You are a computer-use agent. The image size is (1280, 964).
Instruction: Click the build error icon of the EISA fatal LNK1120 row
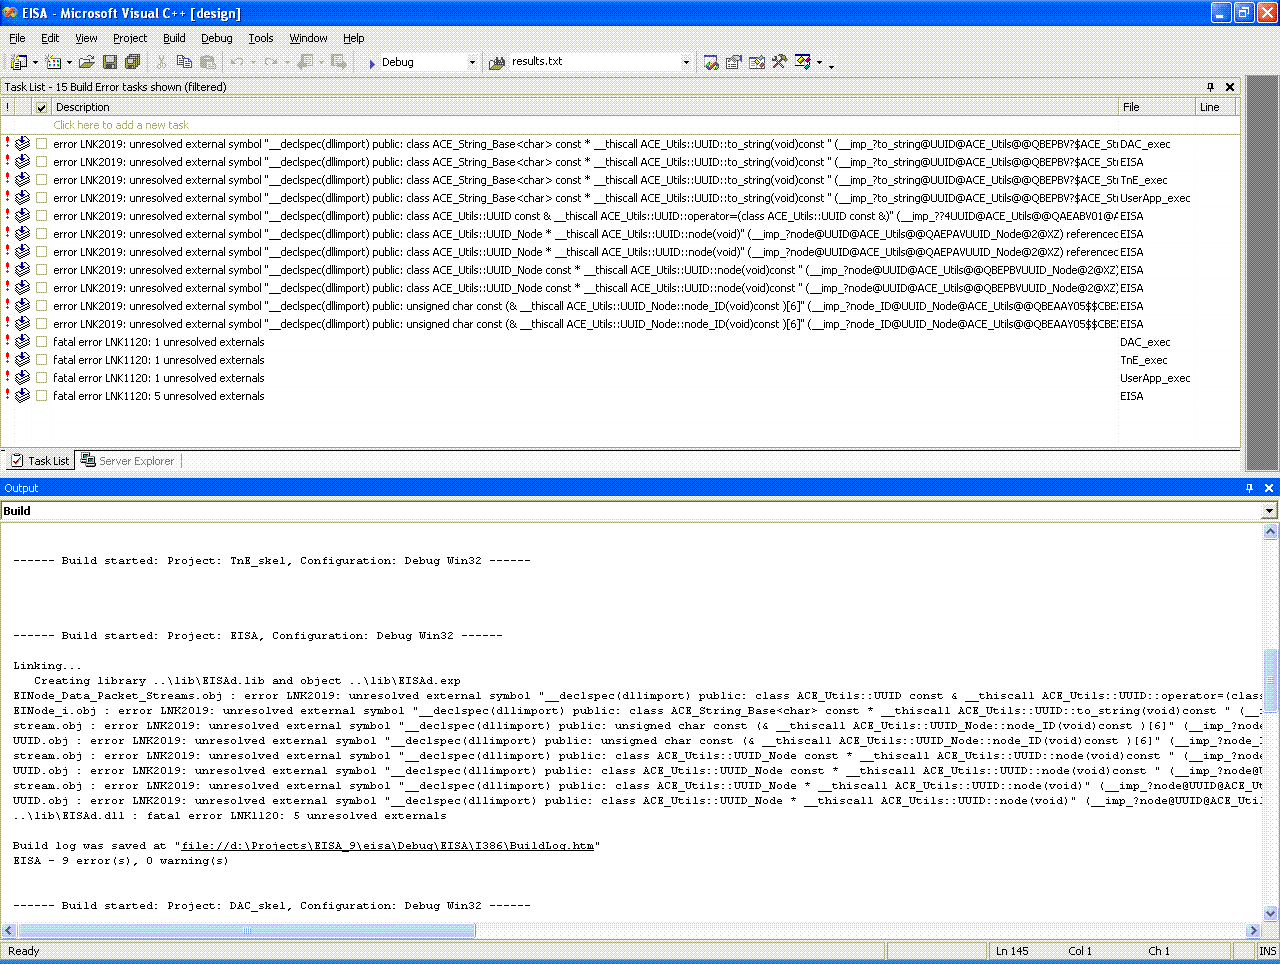point(22,396)
